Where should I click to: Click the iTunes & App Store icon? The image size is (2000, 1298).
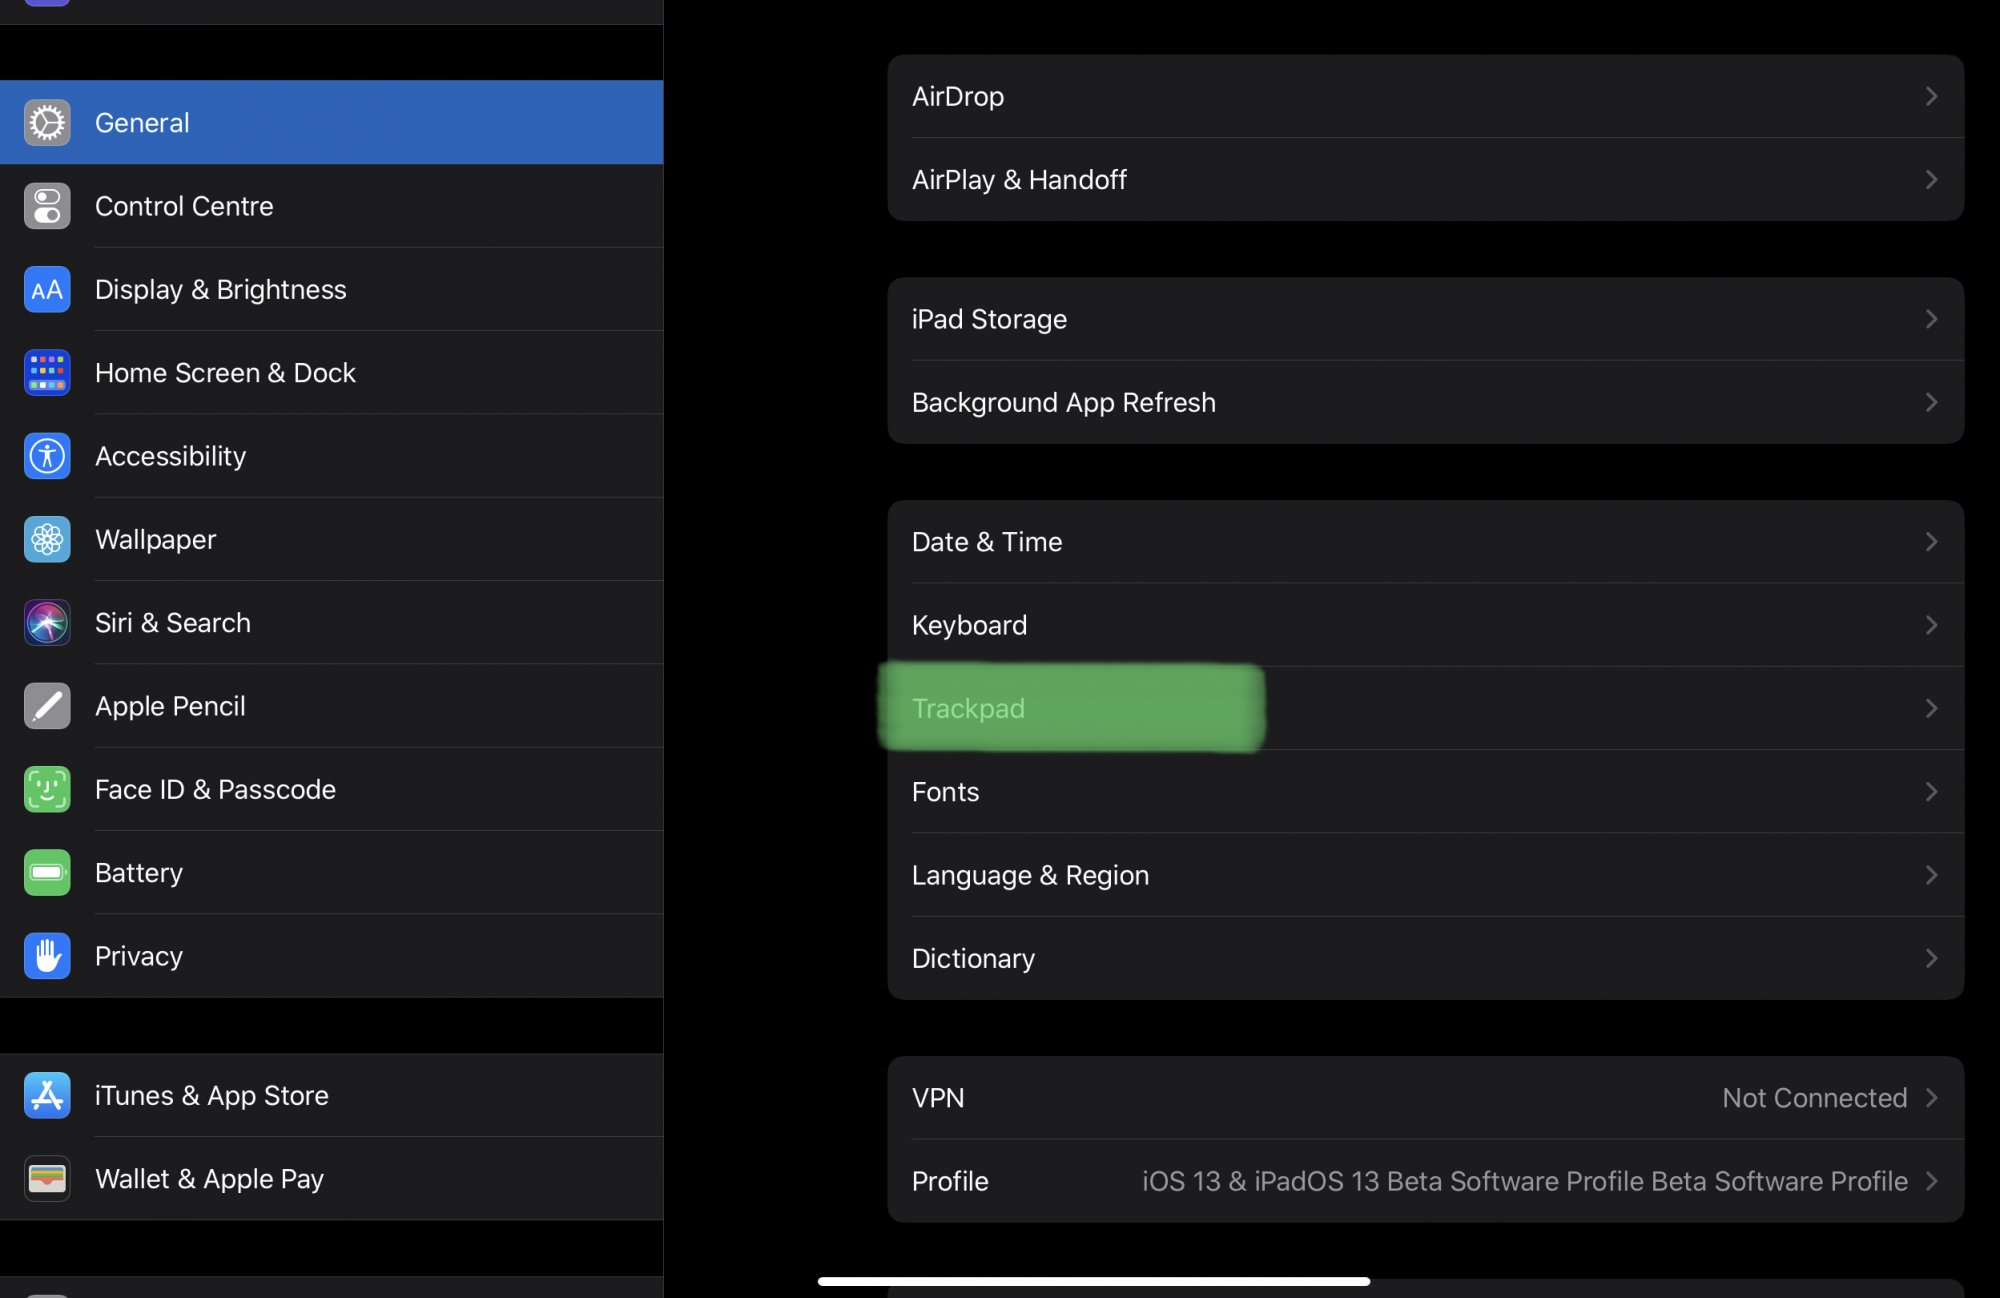(x=47, y=1096)
